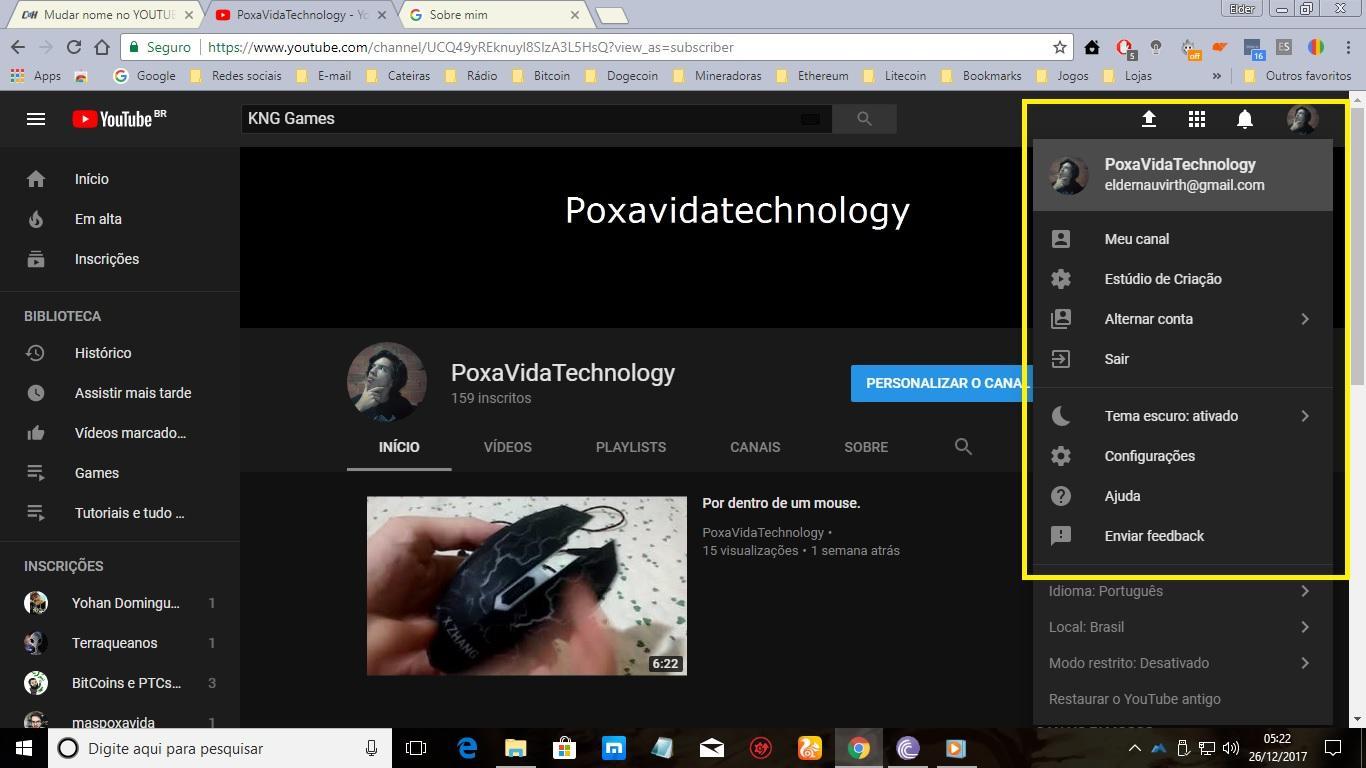The image size is (1366, 768).
Task: Open the YouTube apps grid icon
Action: point(1197,119)
